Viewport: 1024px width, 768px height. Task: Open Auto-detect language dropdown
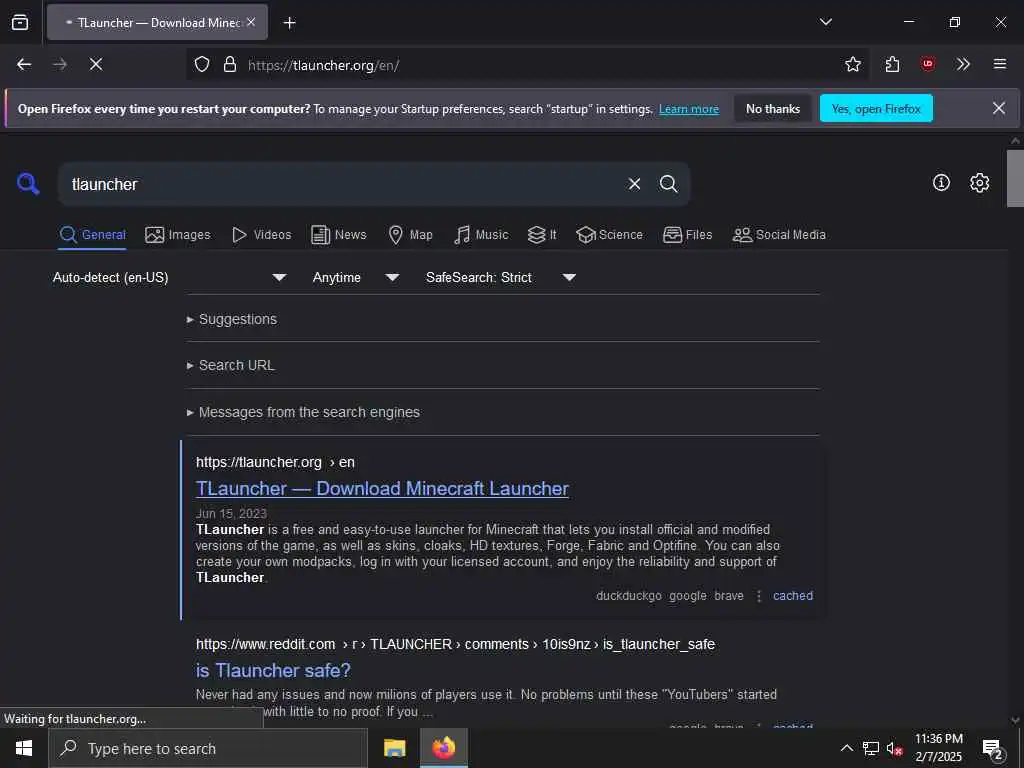click(x=170, y=278)
